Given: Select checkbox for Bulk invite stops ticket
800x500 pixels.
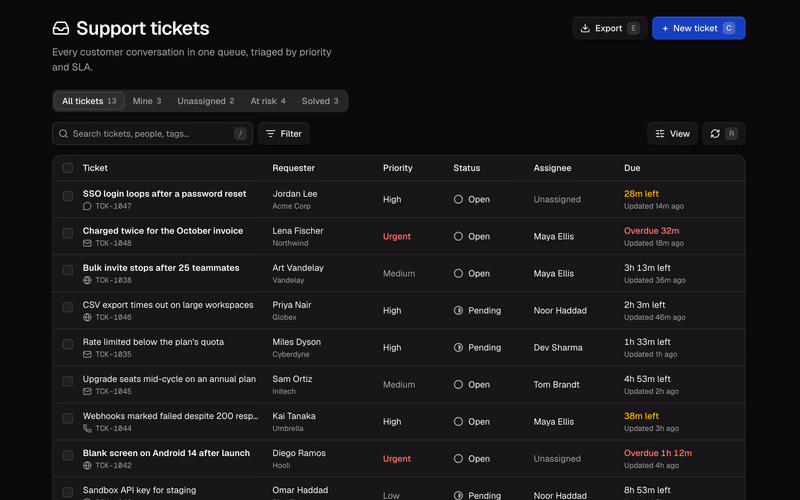Looking at the screenshot, I should click(x=67, y=270).
